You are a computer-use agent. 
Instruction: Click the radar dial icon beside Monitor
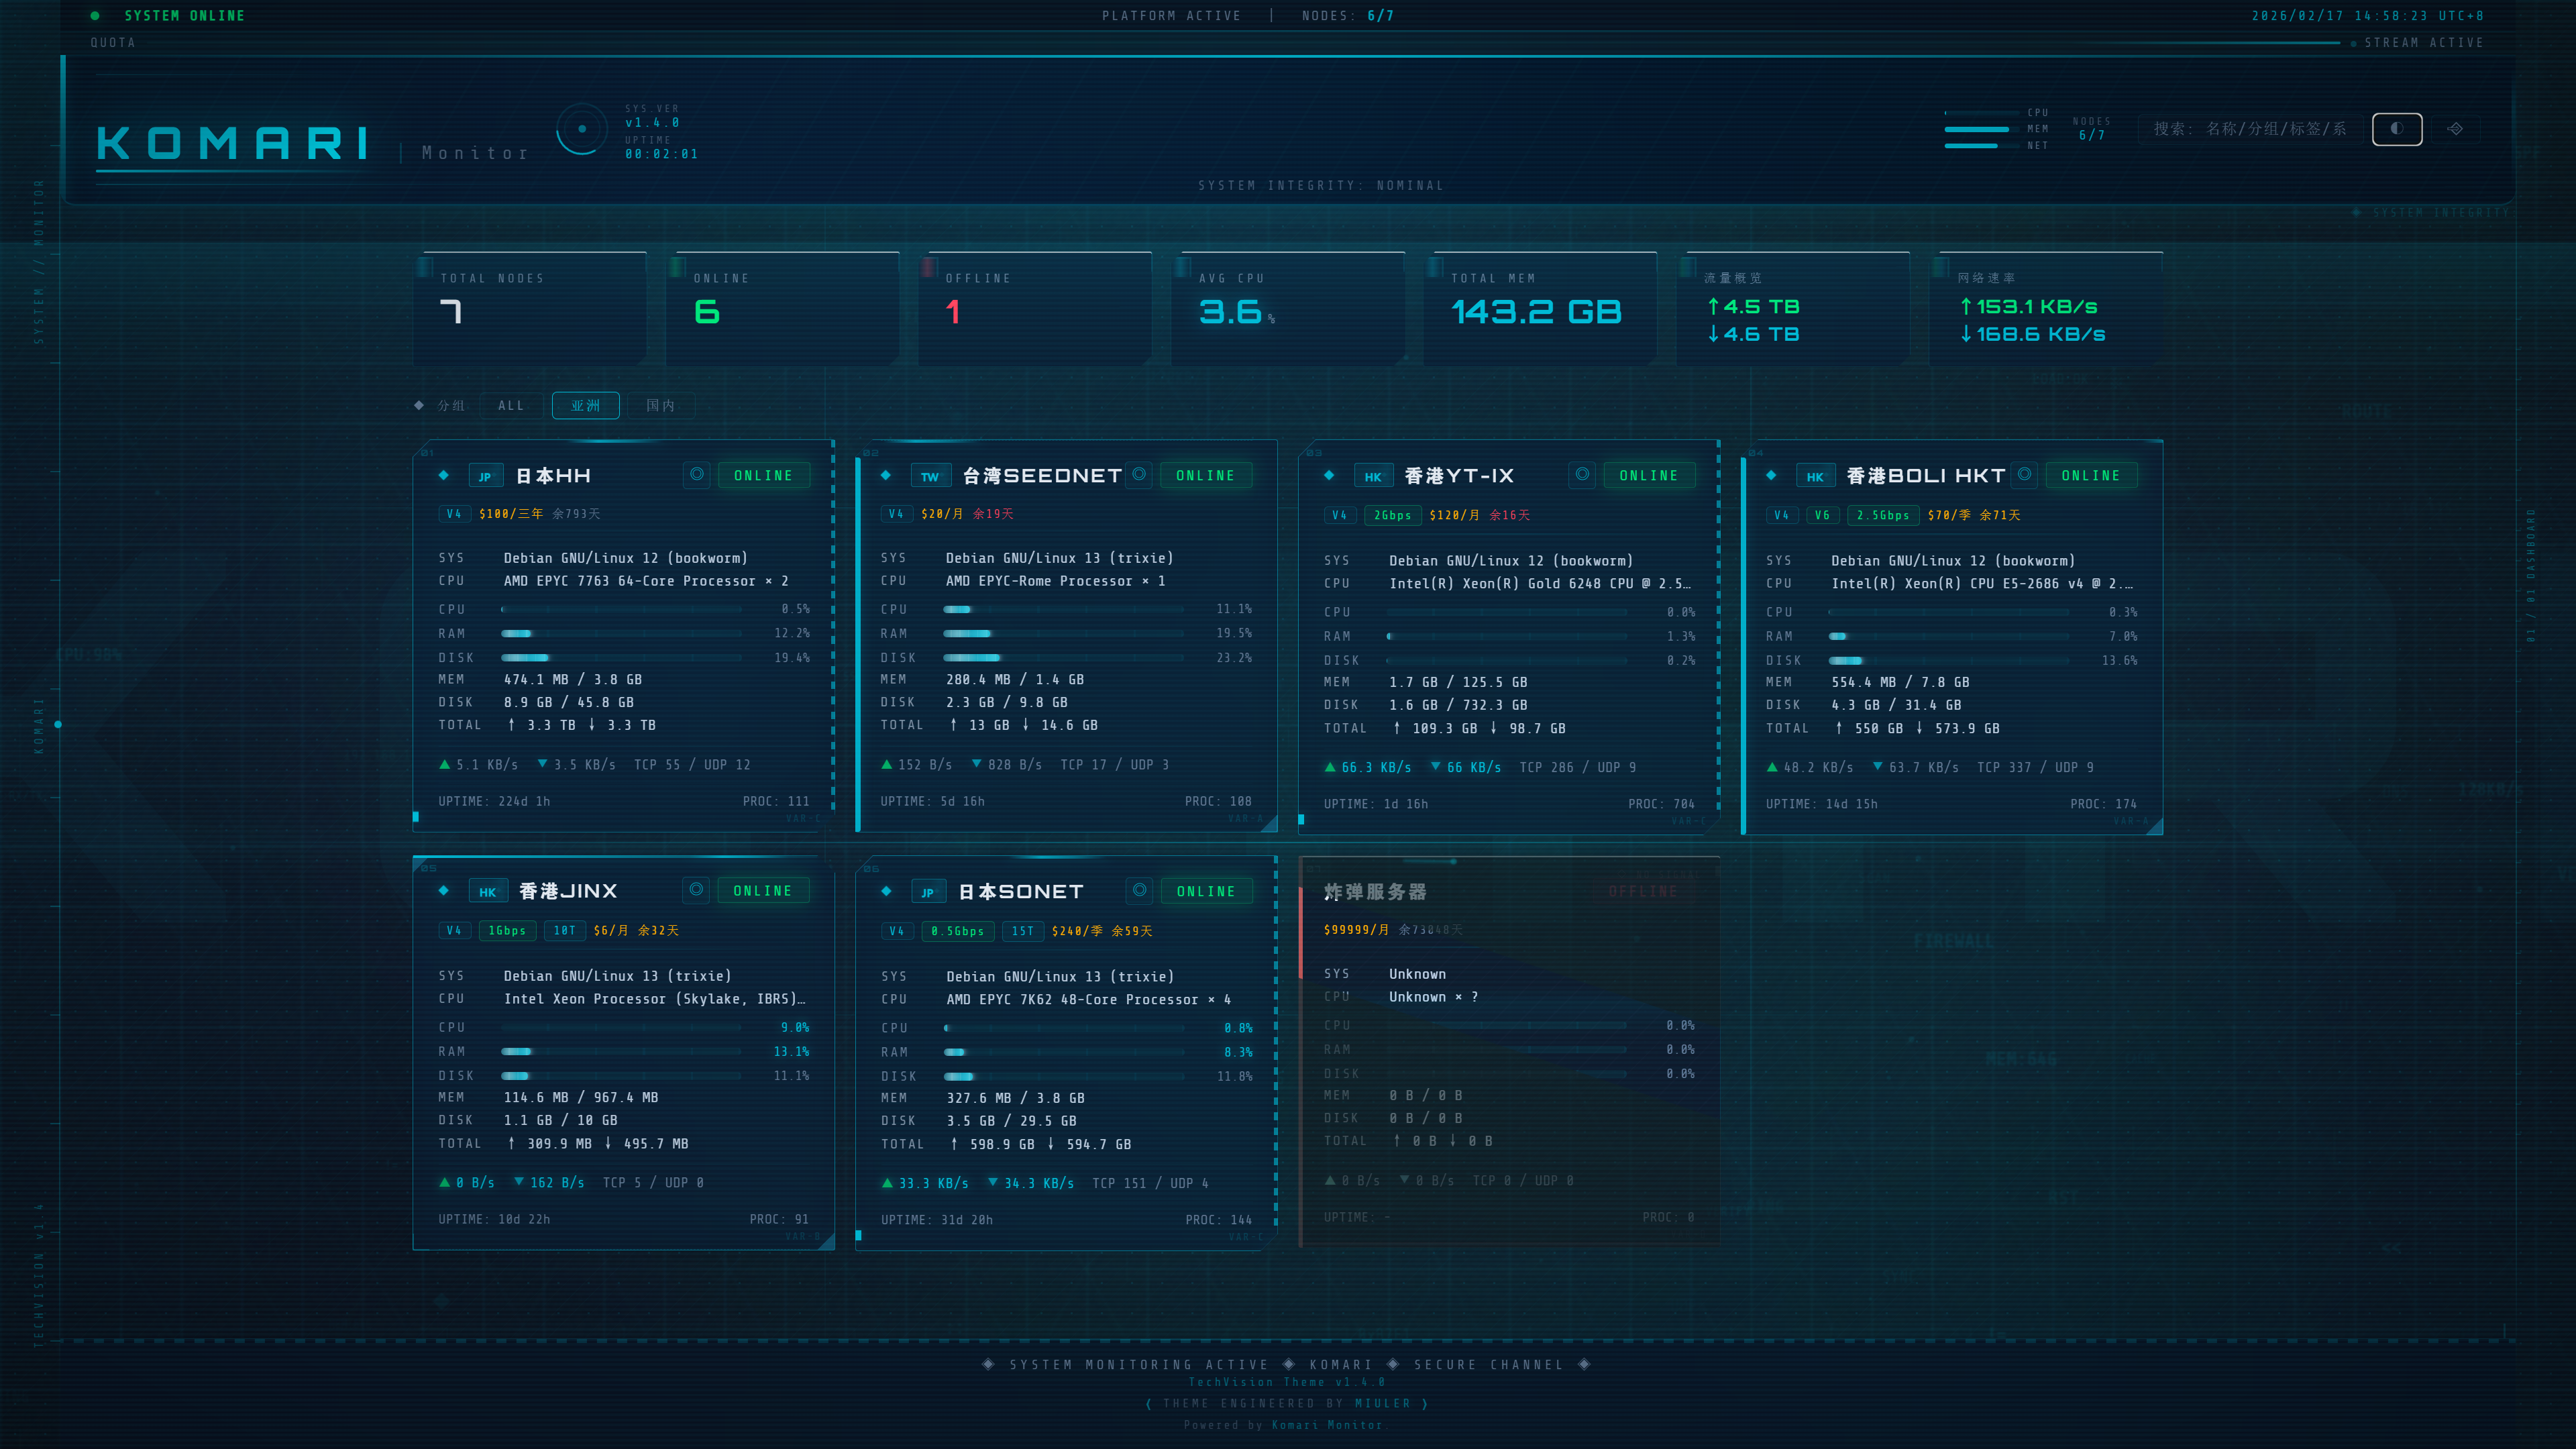click(x=582, y=129)
